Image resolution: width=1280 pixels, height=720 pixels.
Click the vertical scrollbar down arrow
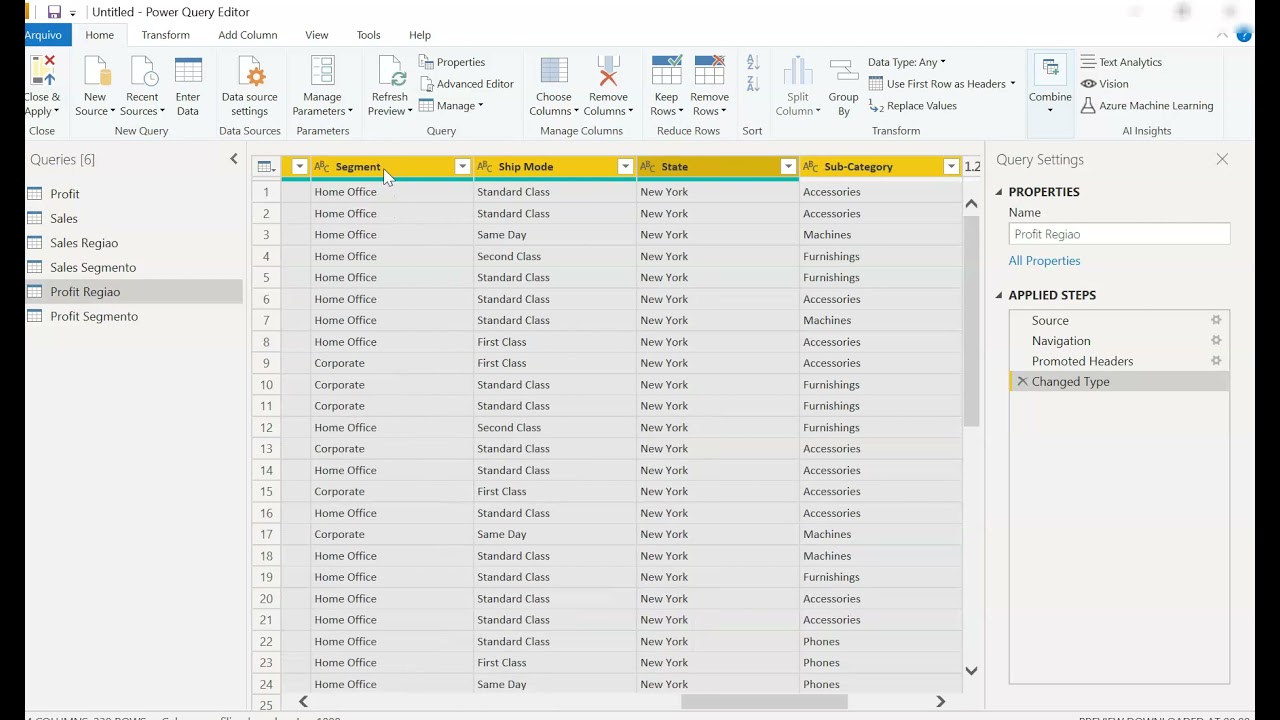click(971, 671)
